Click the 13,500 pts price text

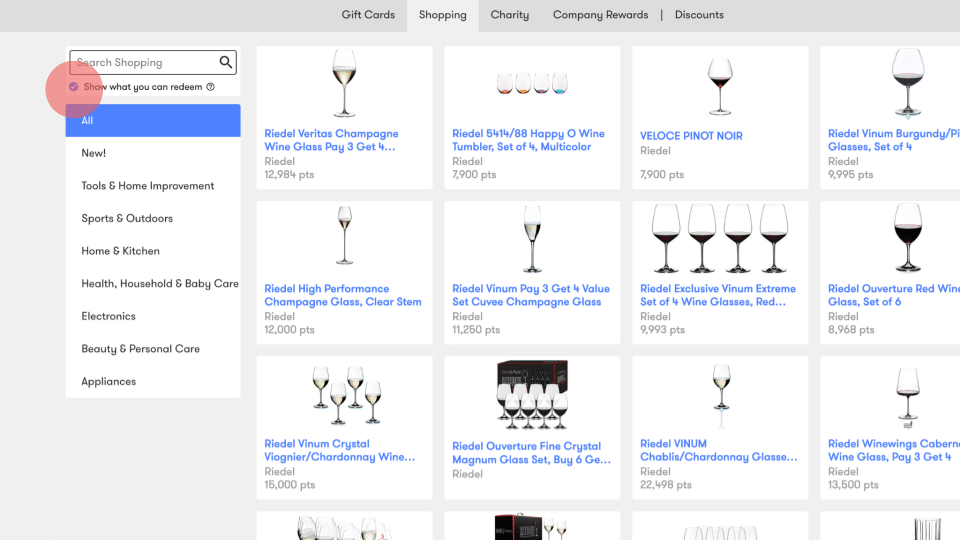tap(853, 485)
